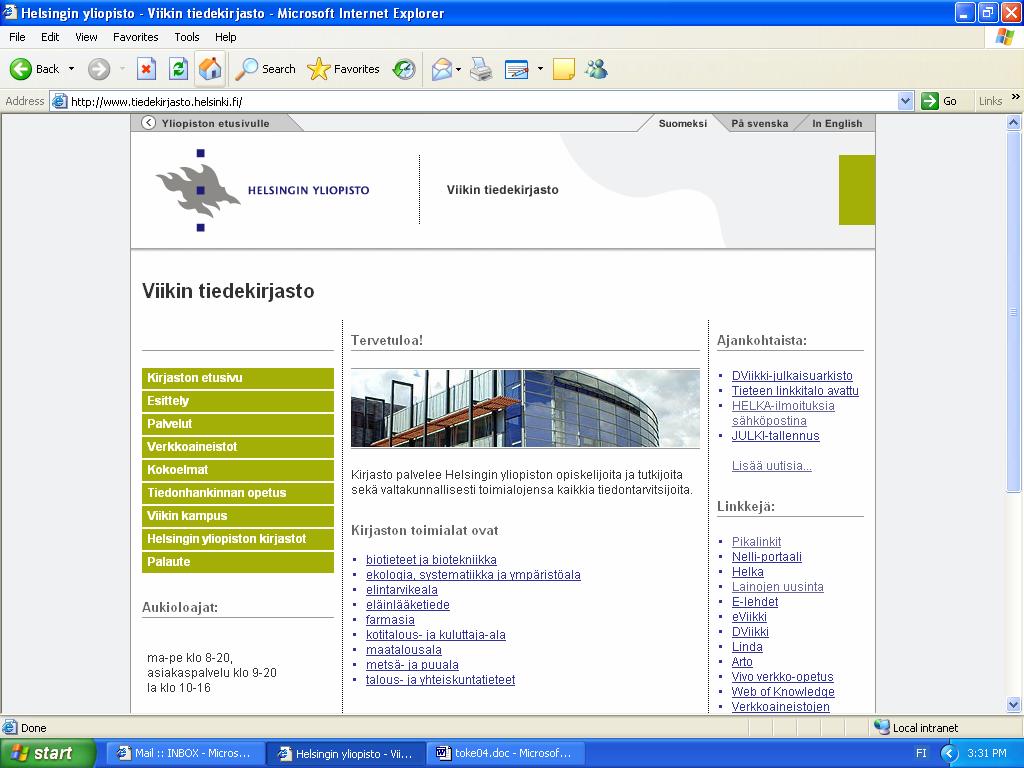The height and width of the screenshot is (768, 1024).
Task: Open JULKI-tallennus link
Action: tap(775, 436)
